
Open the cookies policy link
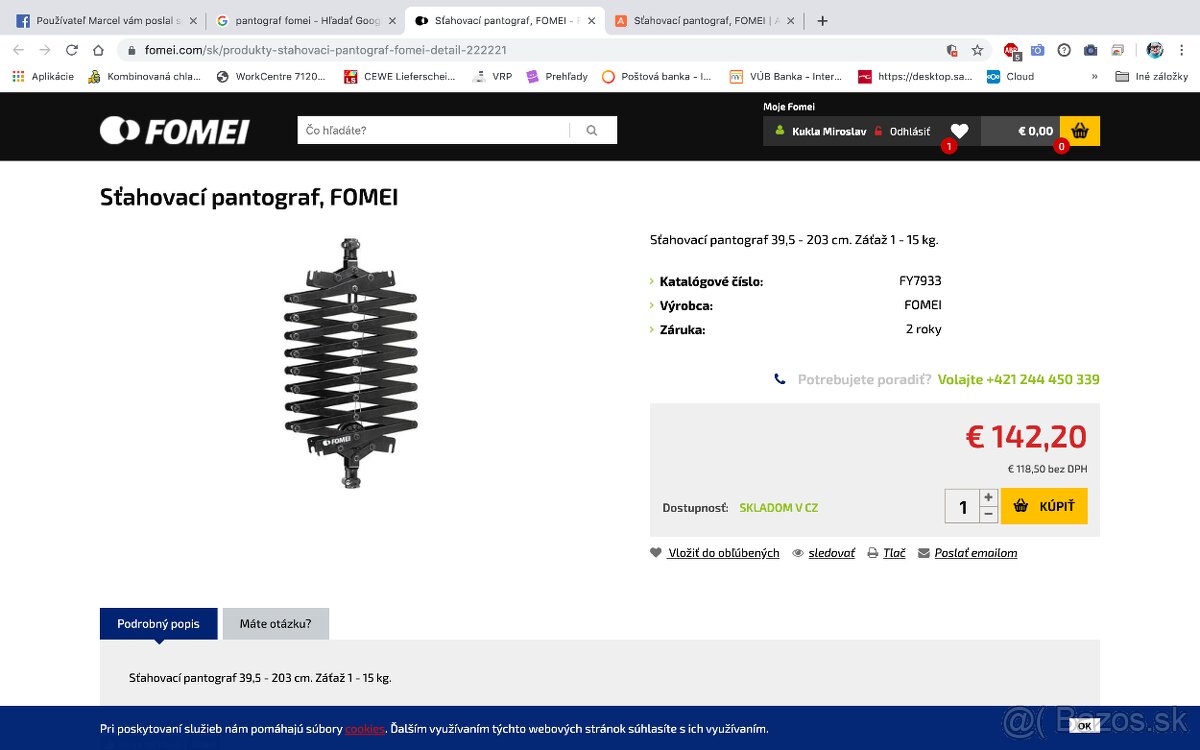(x=365, y=729)
